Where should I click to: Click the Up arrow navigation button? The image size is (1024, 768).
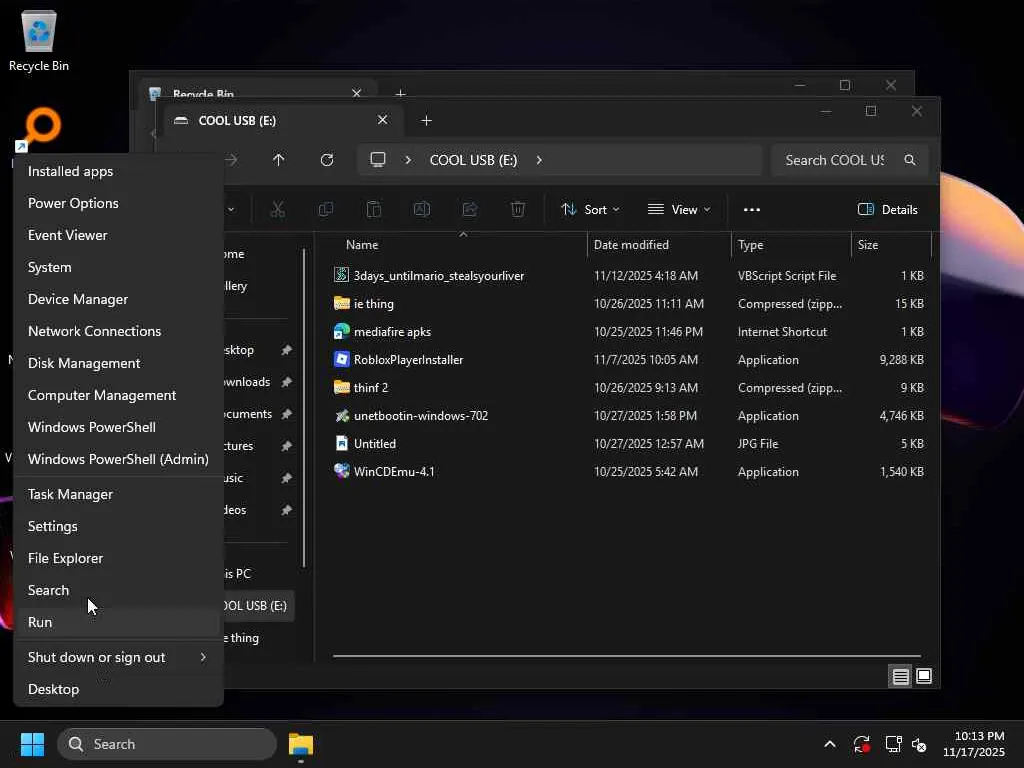(x=279, y=160)
